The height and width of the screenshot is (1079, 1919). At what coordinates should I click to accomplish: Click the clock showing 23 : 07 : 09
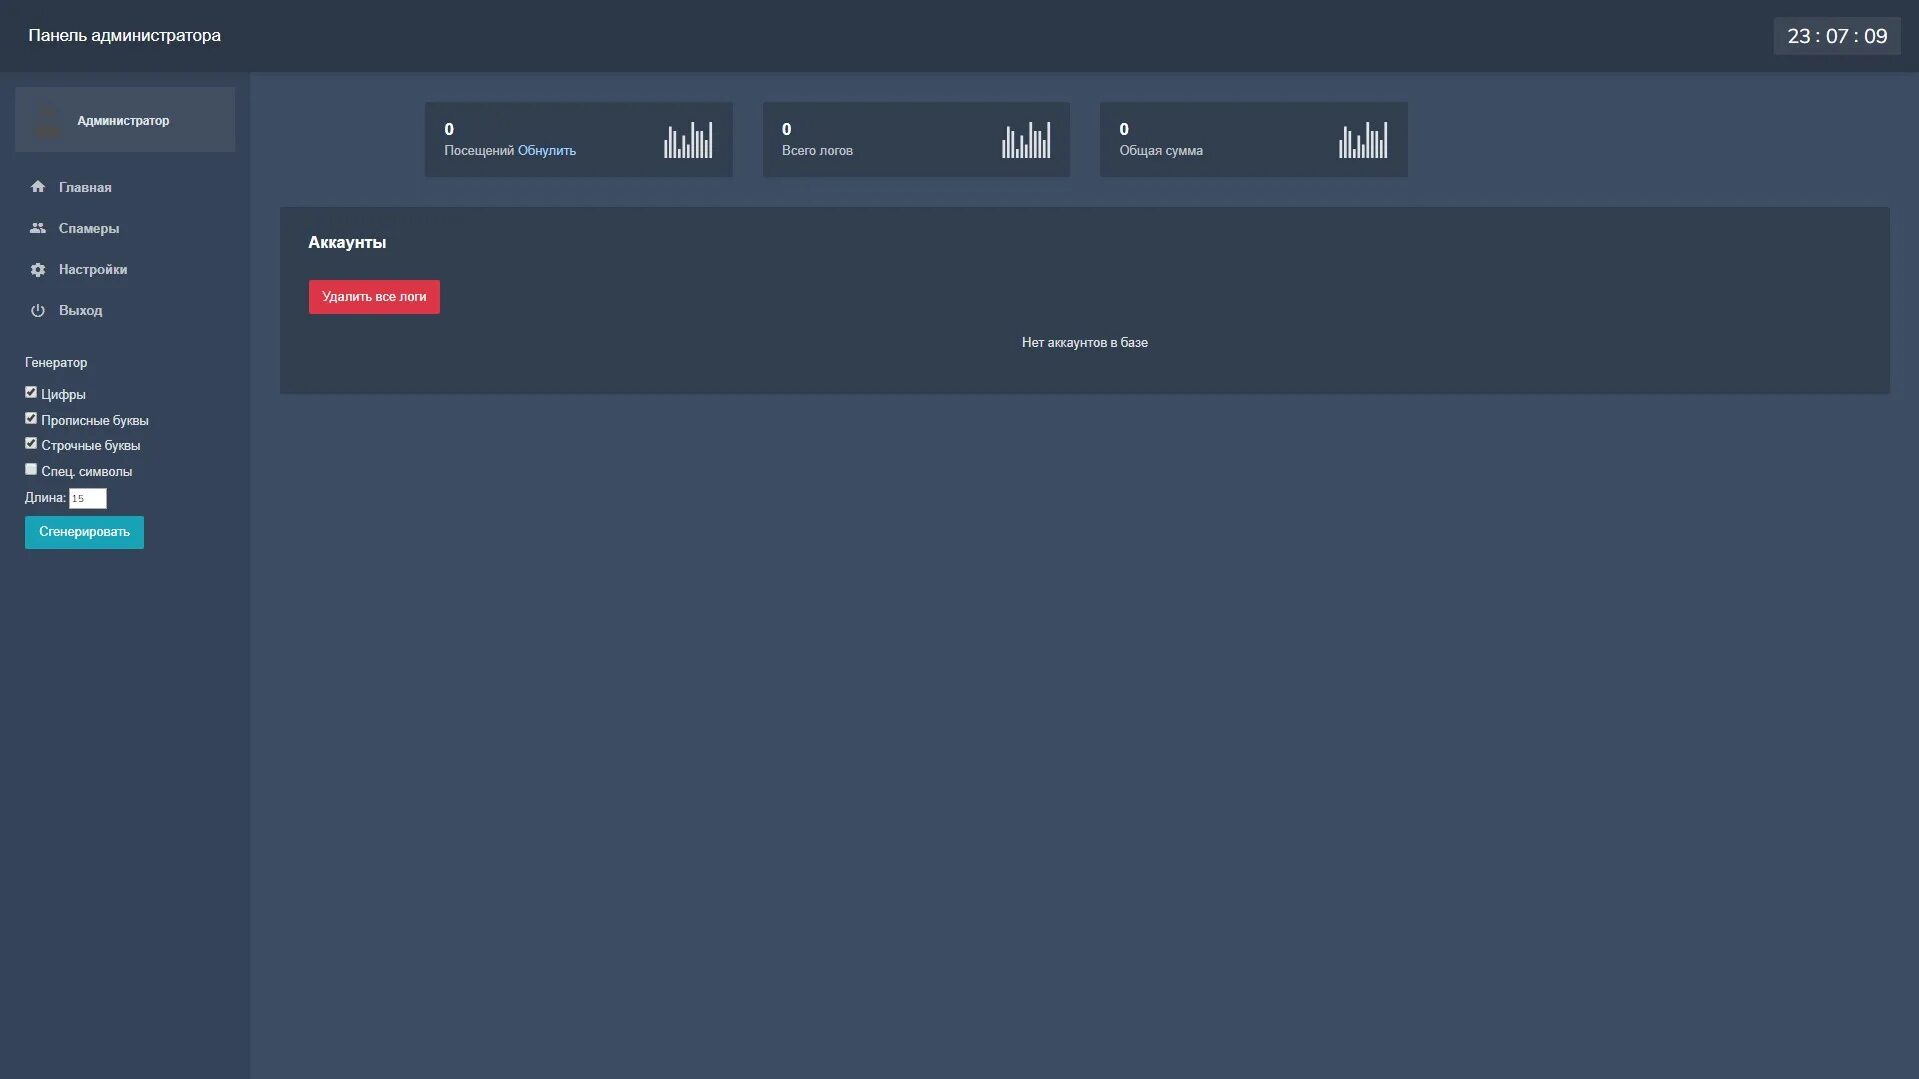1837,36
